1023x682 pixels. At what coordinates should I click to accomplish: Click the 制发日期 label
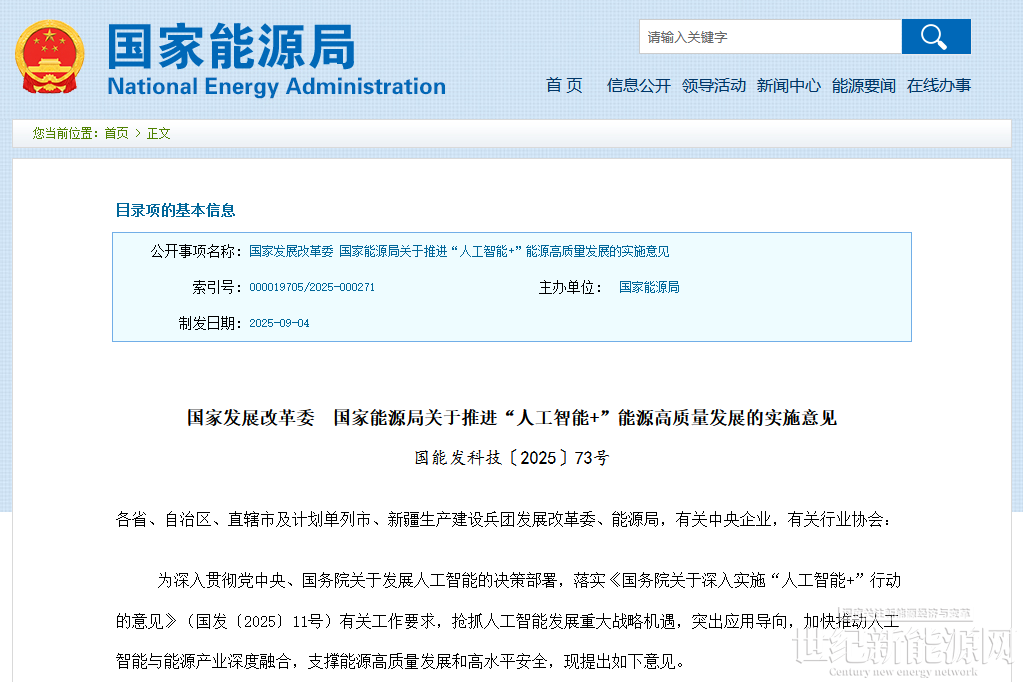pyautogui.click(x=210, y=323)
